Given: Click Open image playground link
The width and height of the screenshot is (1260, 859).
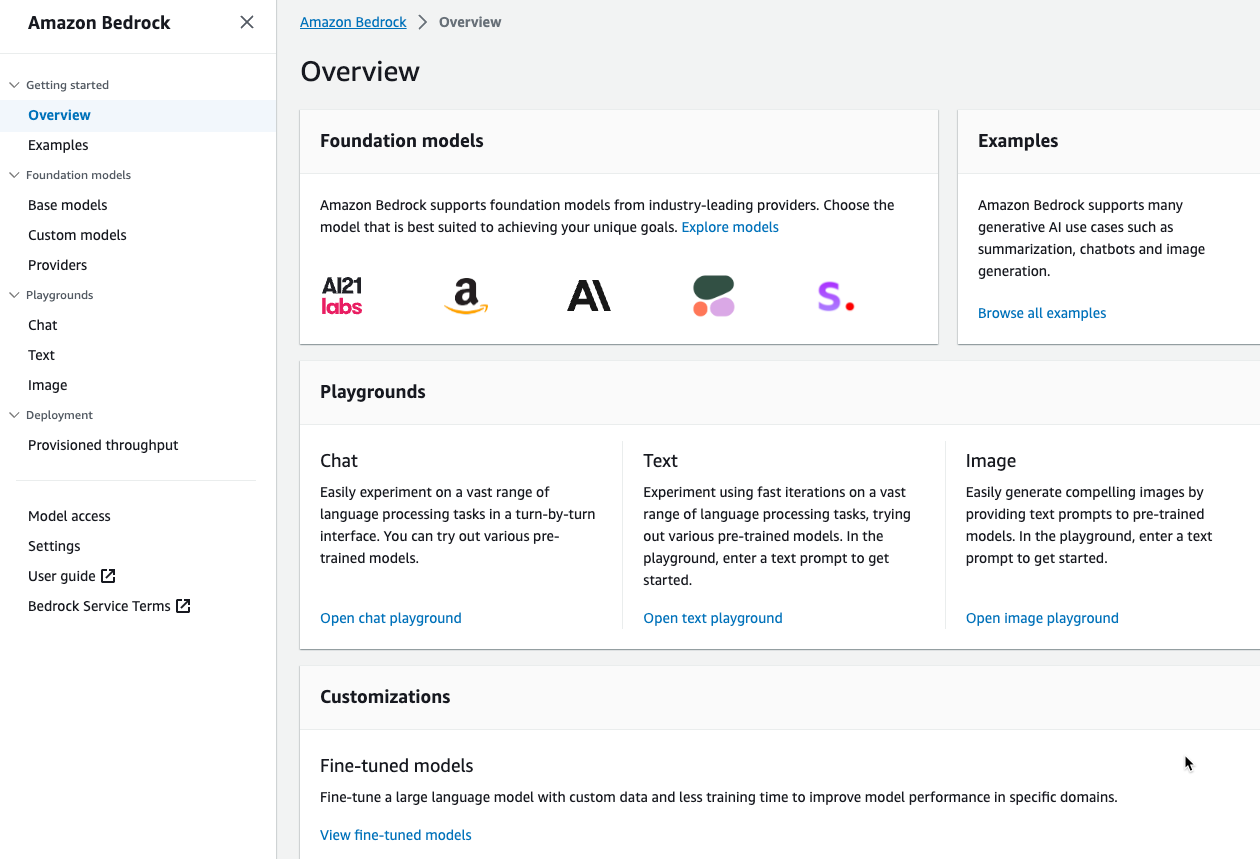Looking at the screenshot, I should [1042, 618].
